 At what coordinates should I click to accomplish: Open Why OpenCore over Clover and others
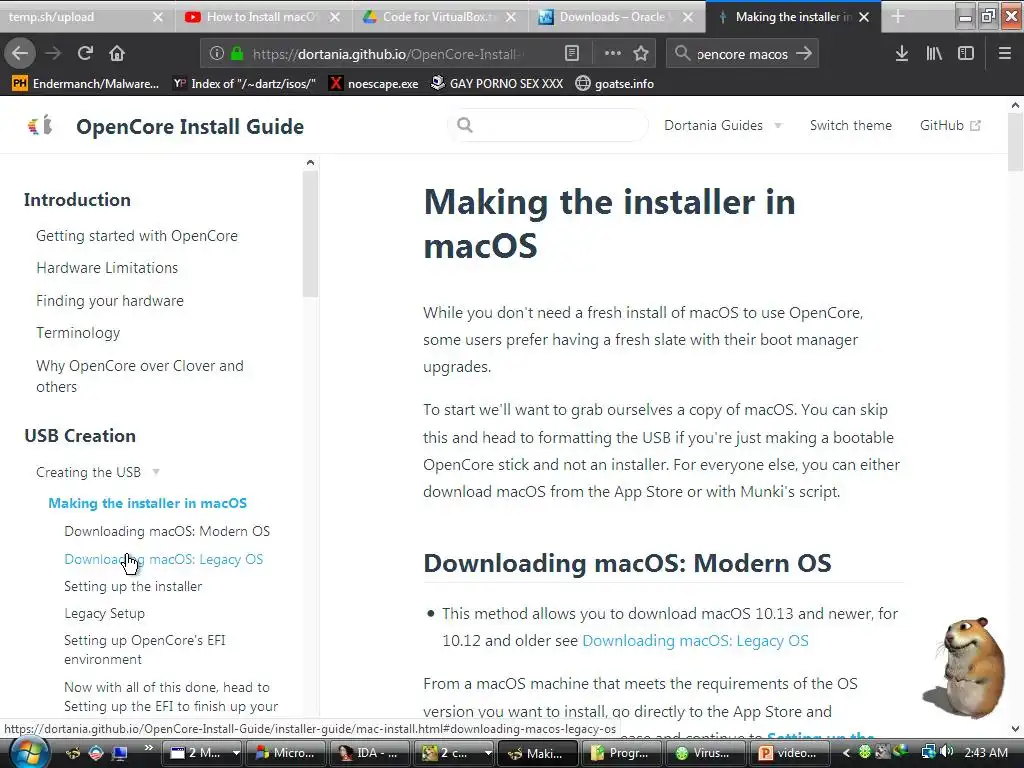click(x=140, y=376)
